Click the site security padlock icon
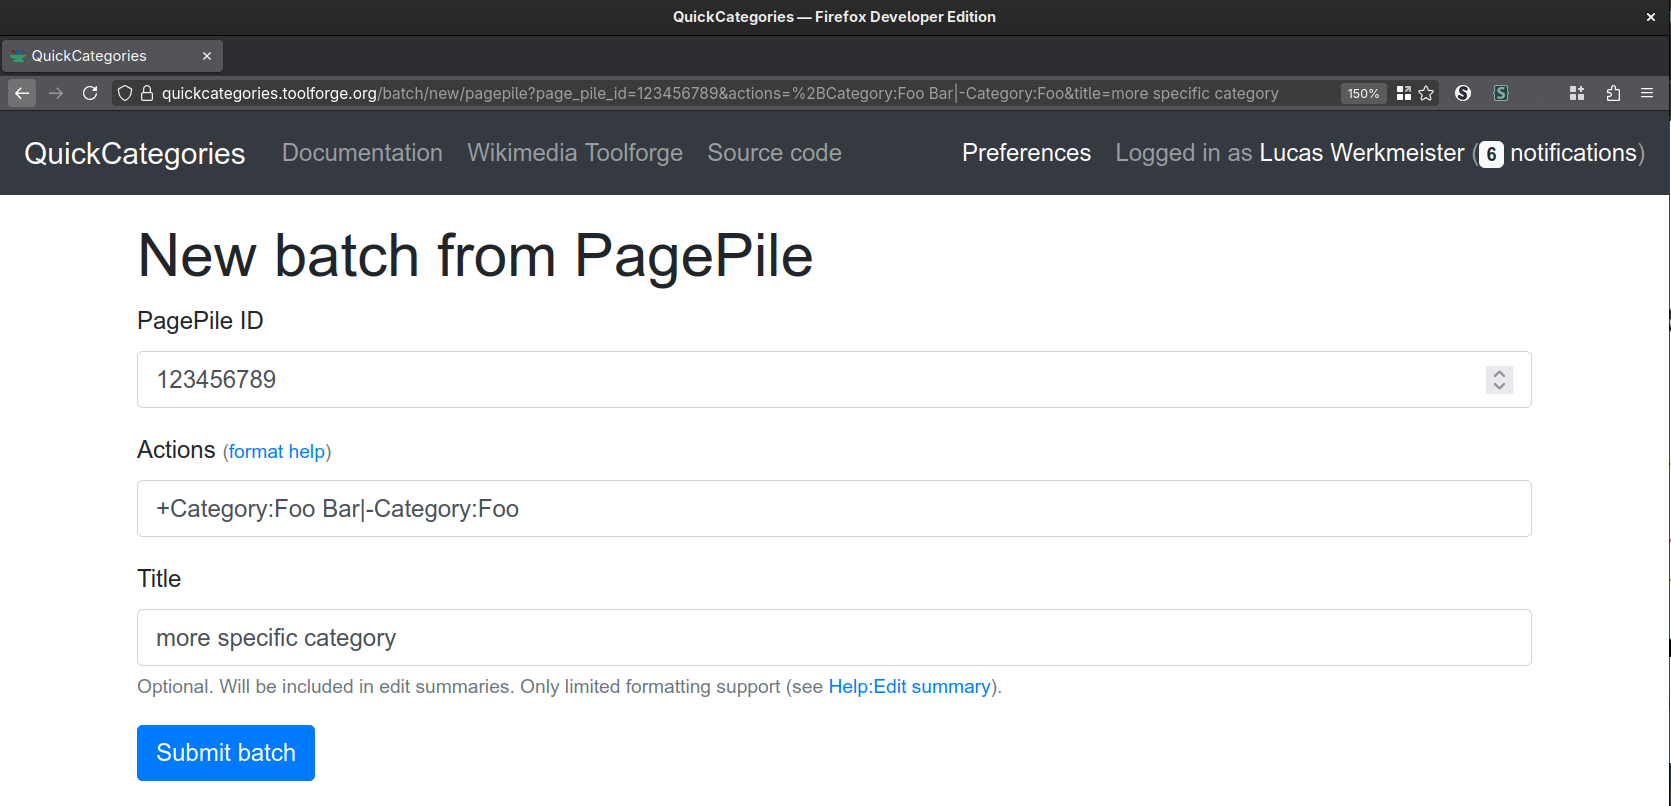 click(147, 93)
